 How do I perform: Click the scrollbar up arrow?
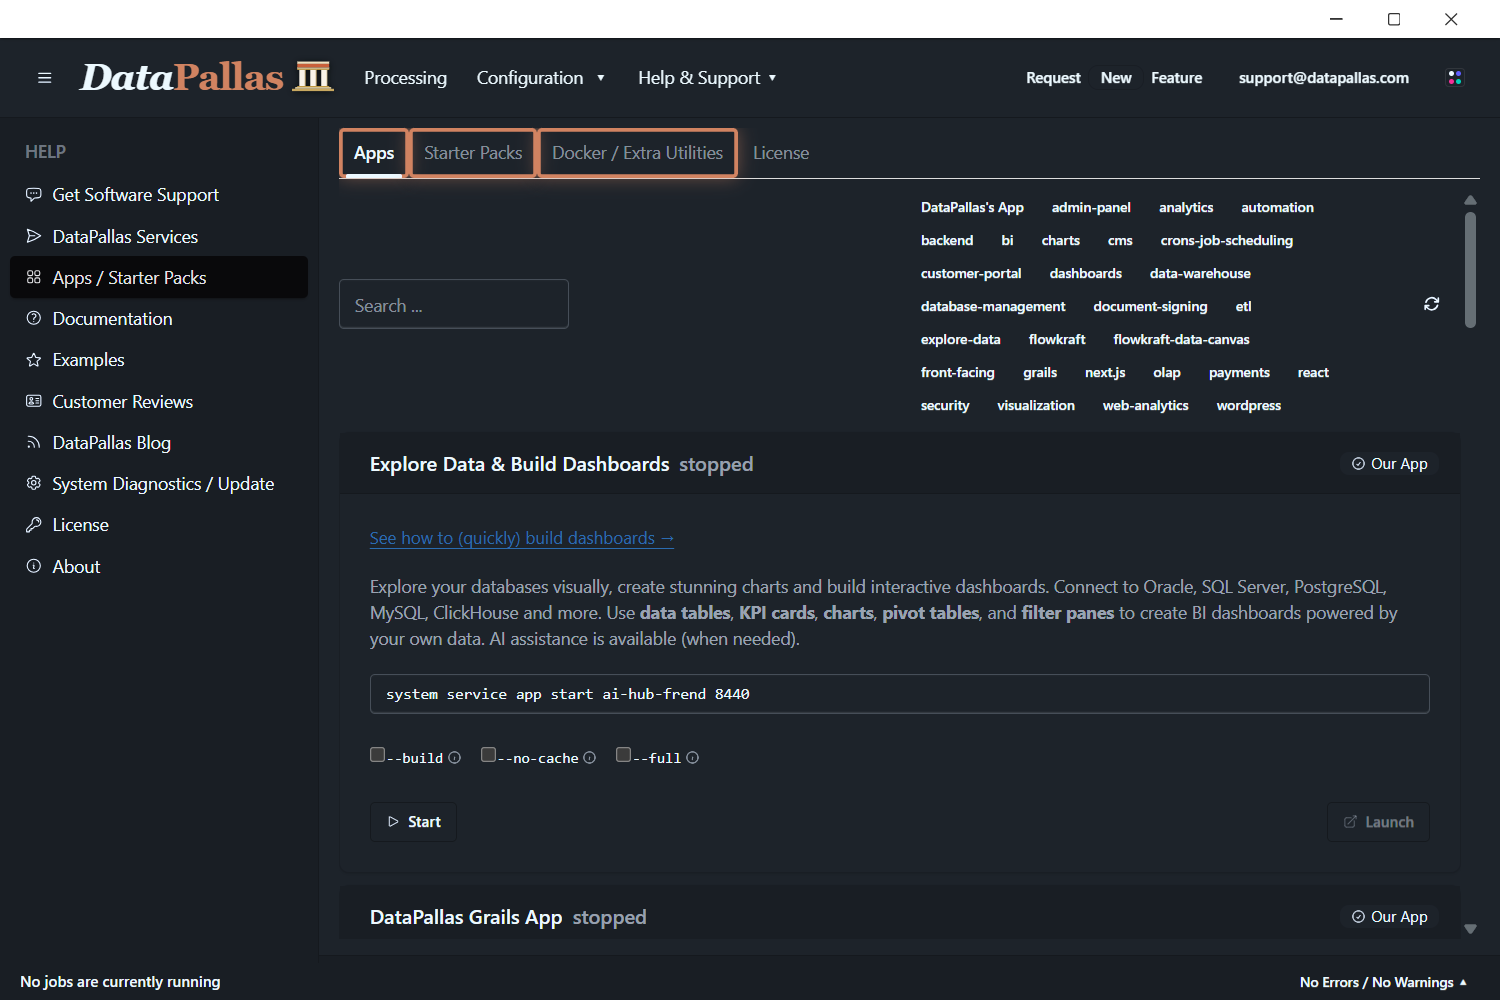(x=1470, y=200)
